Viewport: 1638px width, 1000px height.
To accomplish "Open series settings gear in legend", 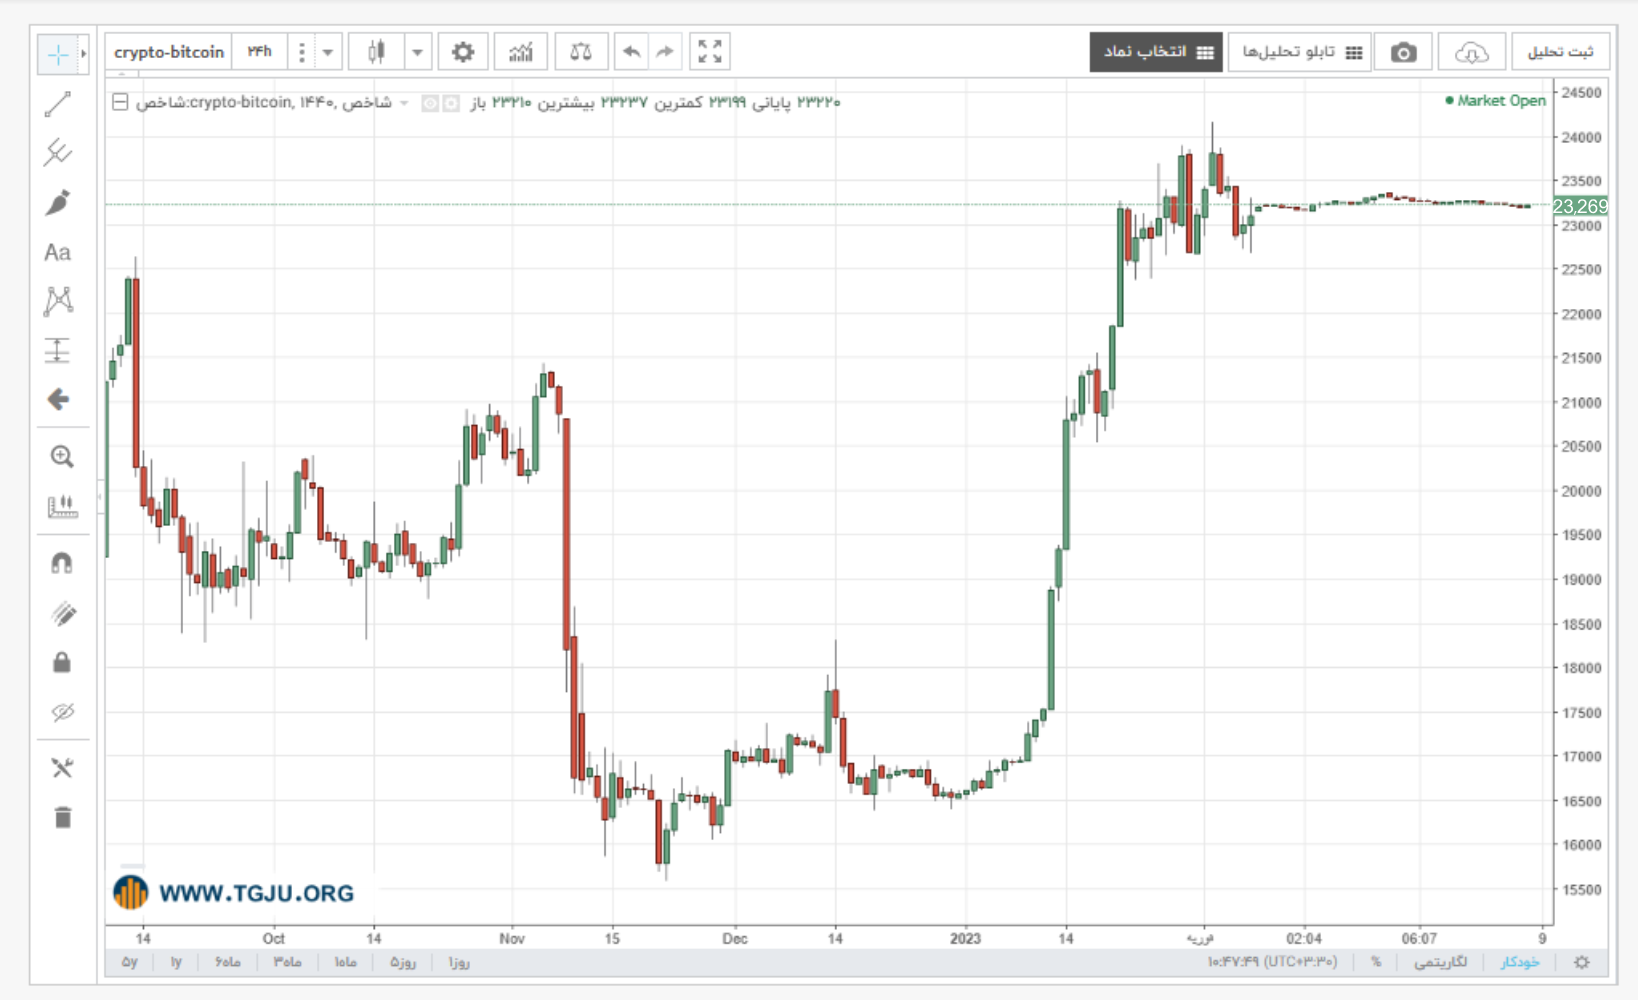I will [451, 103].
